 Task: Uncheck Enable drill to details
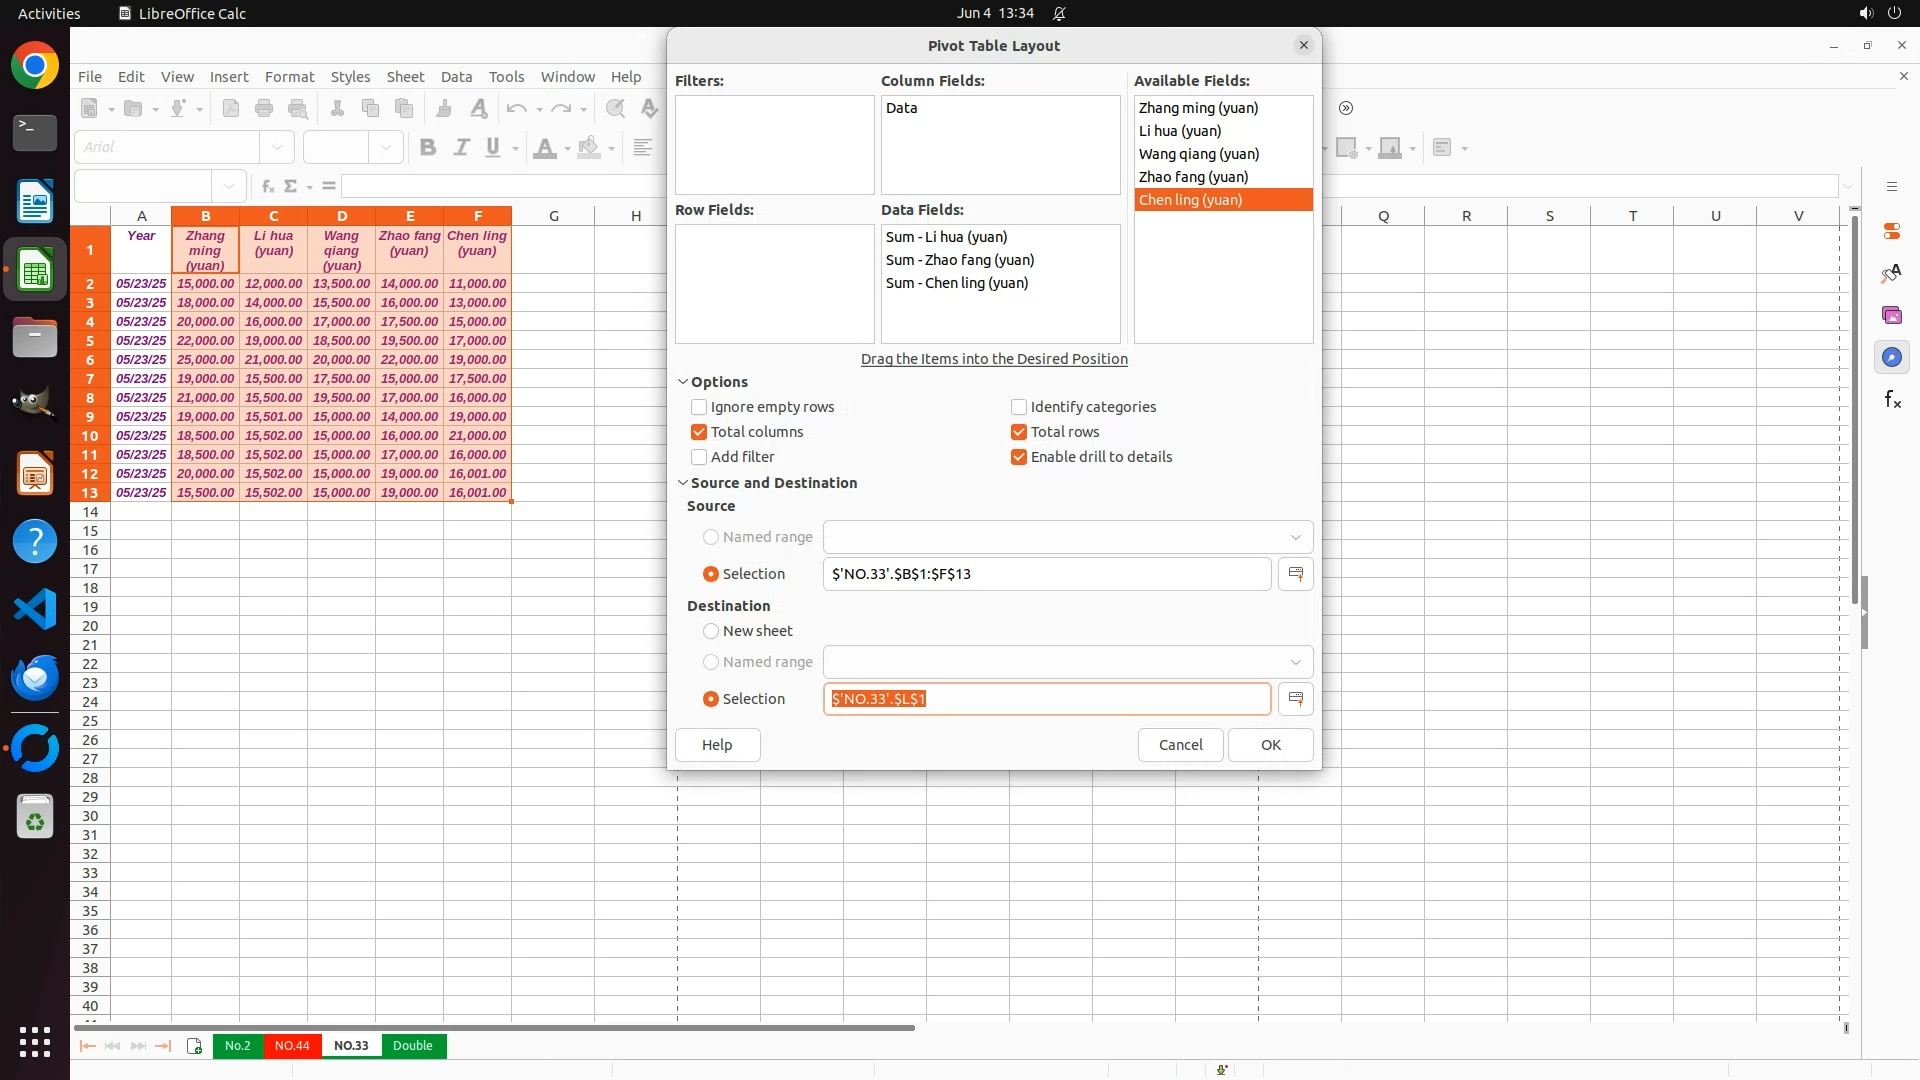click(x=1019, y=457)
